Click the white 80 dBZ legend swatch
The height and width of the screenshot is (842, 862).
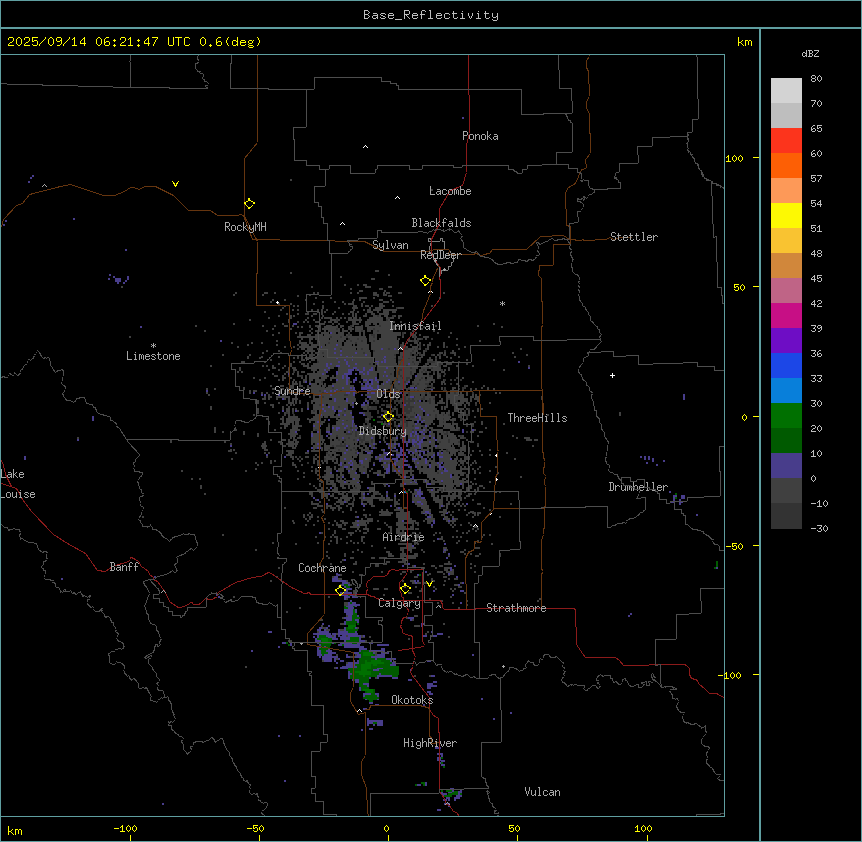786,91
